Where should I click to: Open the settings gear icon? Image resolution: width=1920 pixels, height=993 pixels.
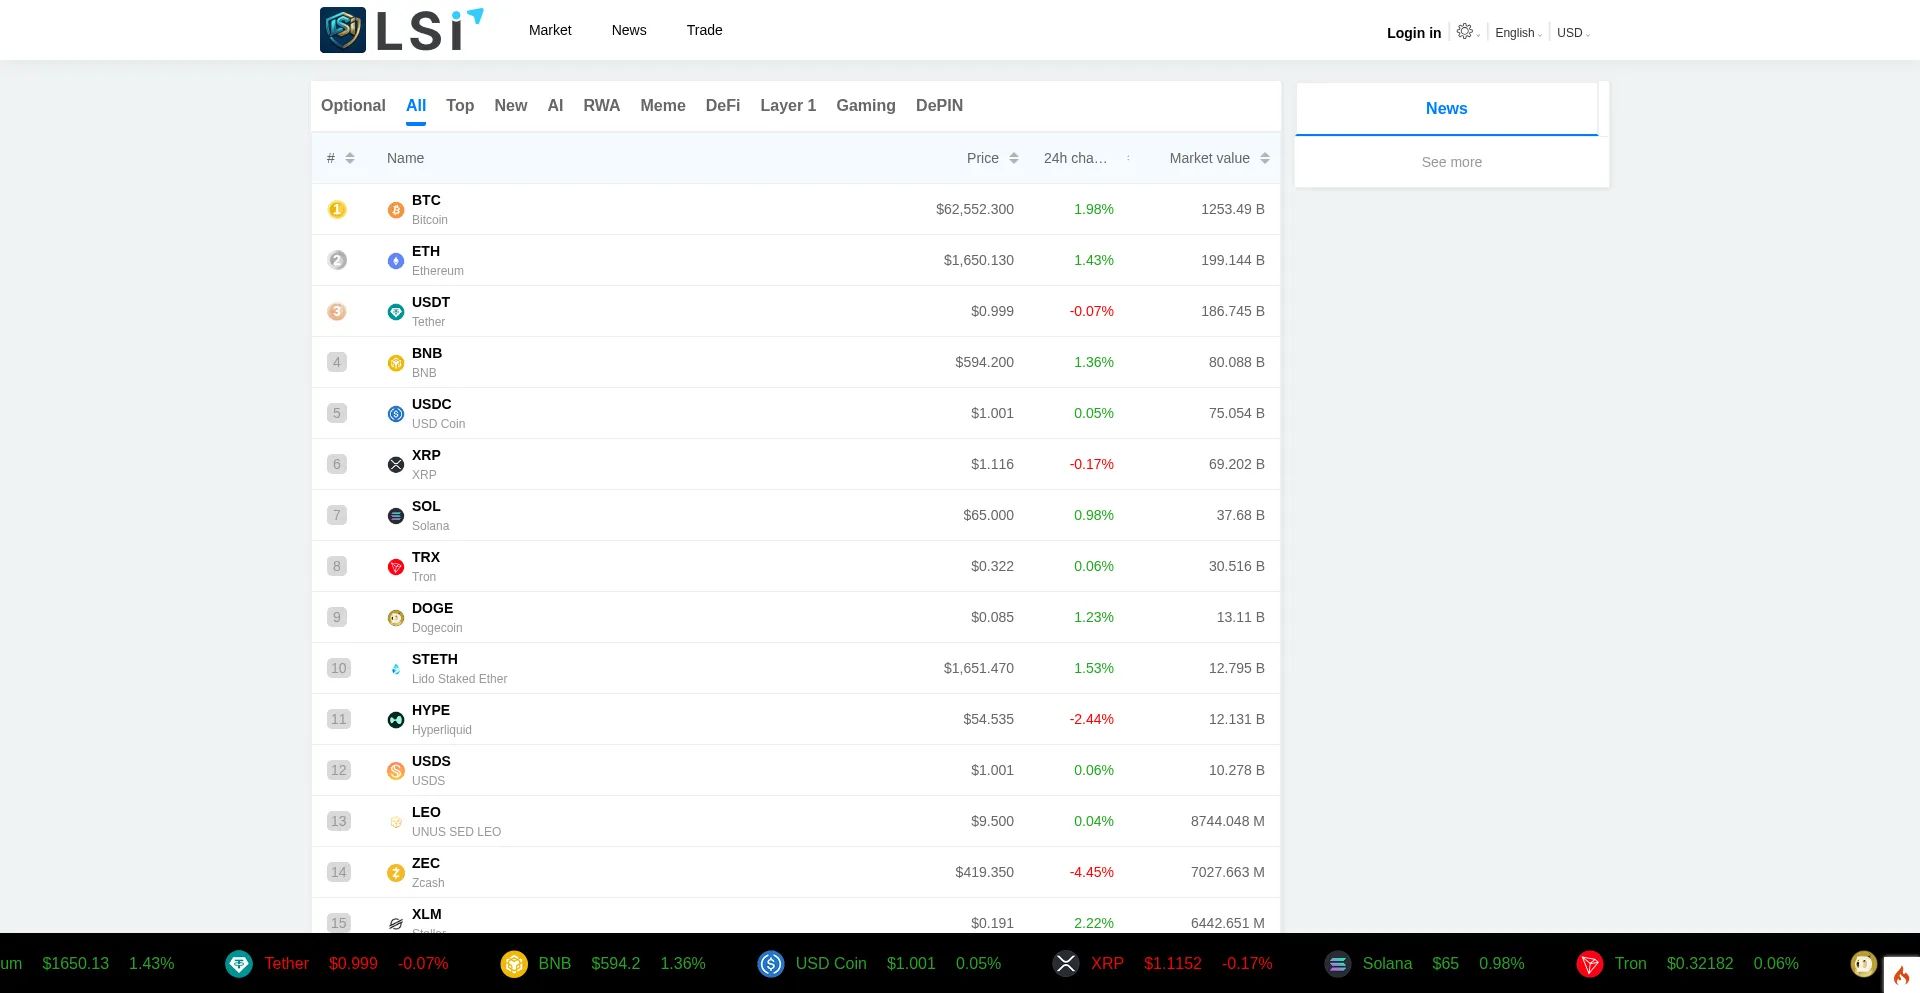coord(1465,31)
